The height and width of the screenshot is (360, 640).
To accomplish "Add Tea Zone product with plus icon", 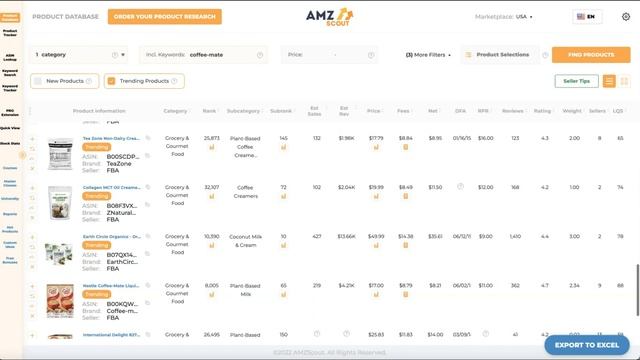I will click(x=32, y=139).
